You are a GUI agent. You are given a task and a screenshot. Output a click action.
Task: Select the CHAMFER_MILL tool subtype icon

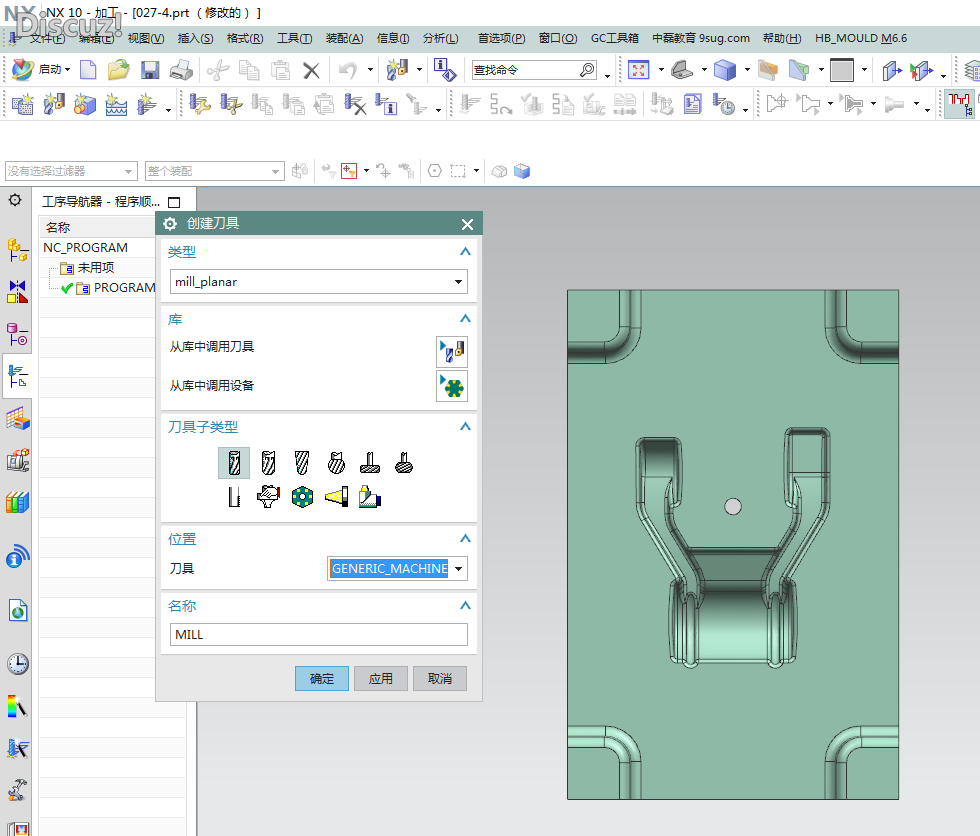(268, 463)
